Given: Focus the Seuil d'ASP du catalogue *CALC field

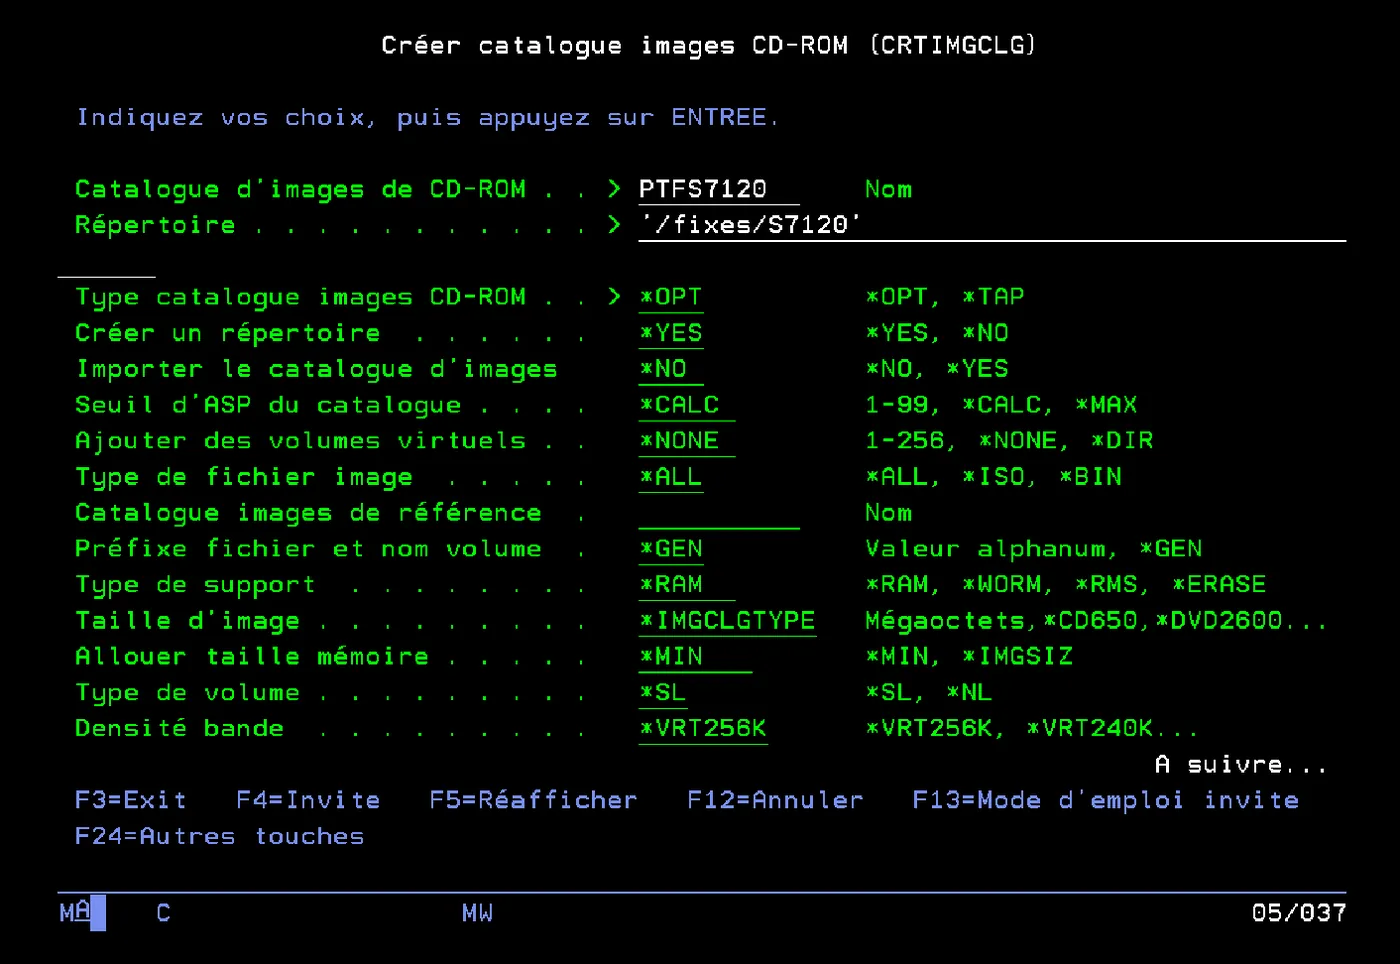Looking at the screenshot, I should 687,405.
